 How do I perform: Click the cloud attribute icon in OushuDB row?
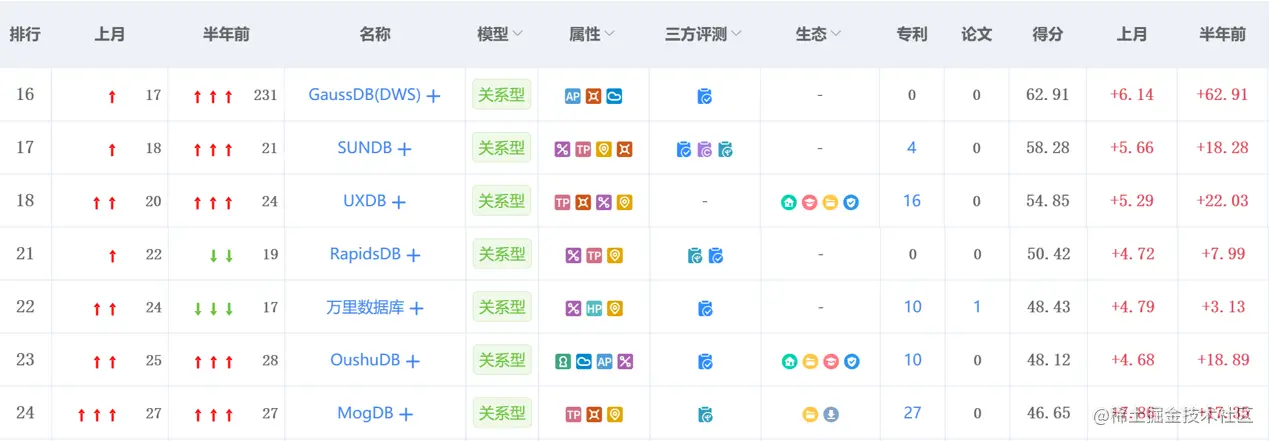pyautogui.click(x=584, y=361)
